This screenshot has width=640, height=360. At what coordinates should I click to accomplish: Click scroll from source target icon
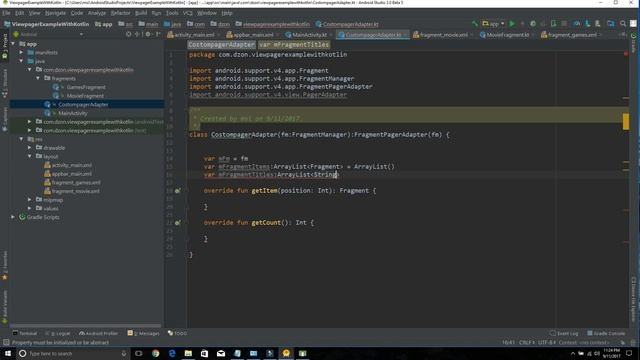[x=129, y=34]
